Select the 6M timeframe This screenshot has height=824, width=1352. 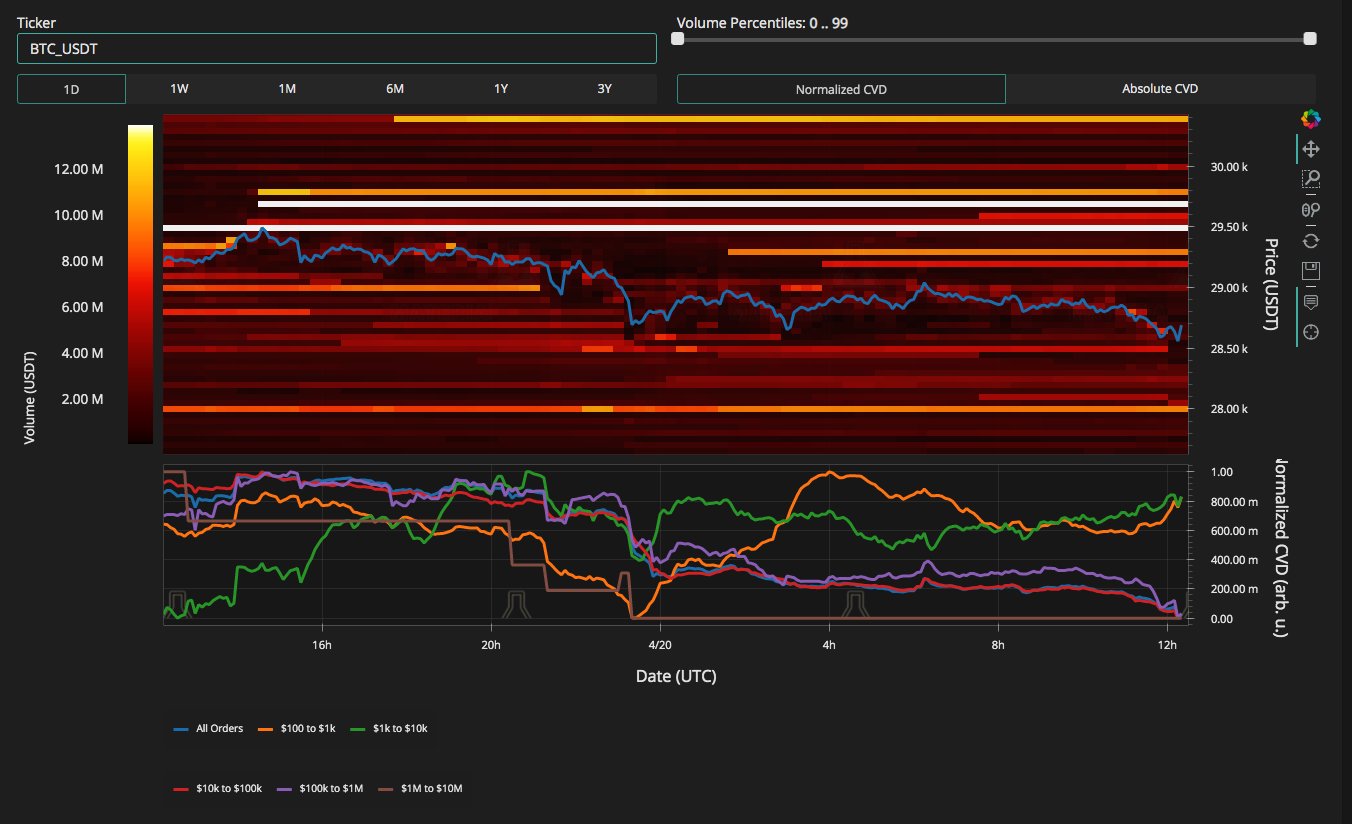tap(394, 89)
